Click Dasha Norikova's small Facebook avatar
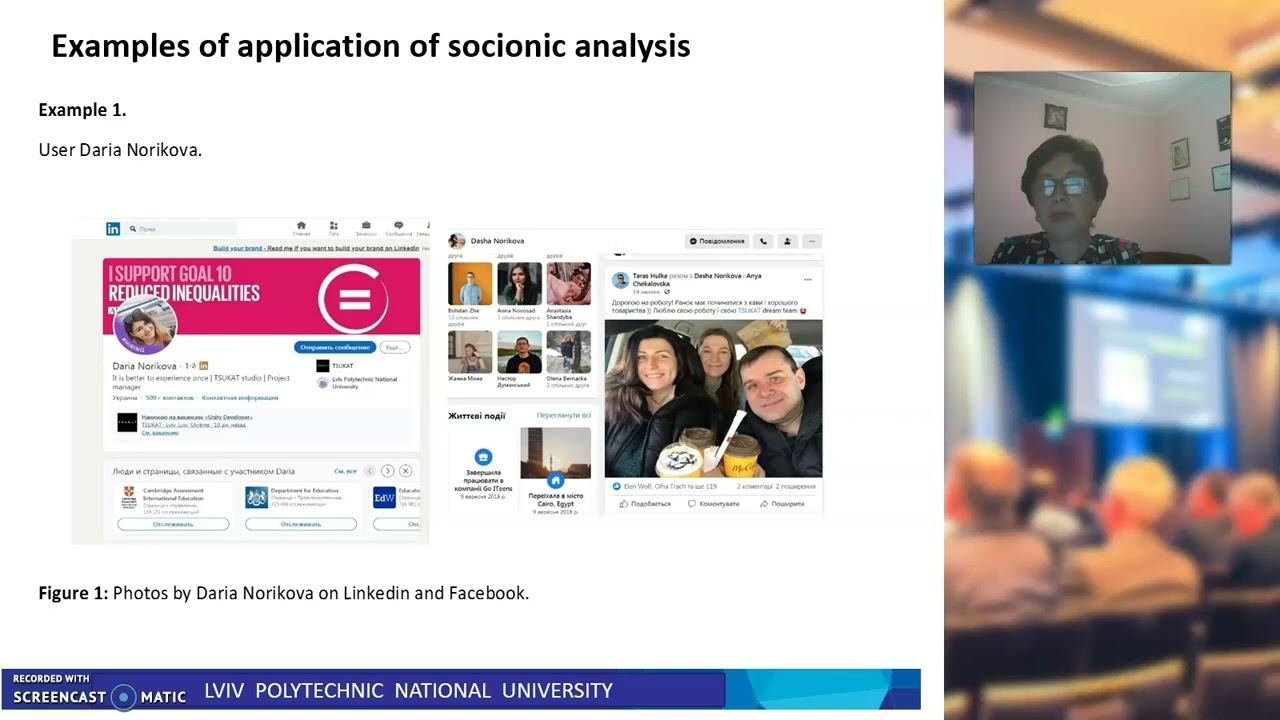This screenshot has height=720, width=1280. click(457, 241)
